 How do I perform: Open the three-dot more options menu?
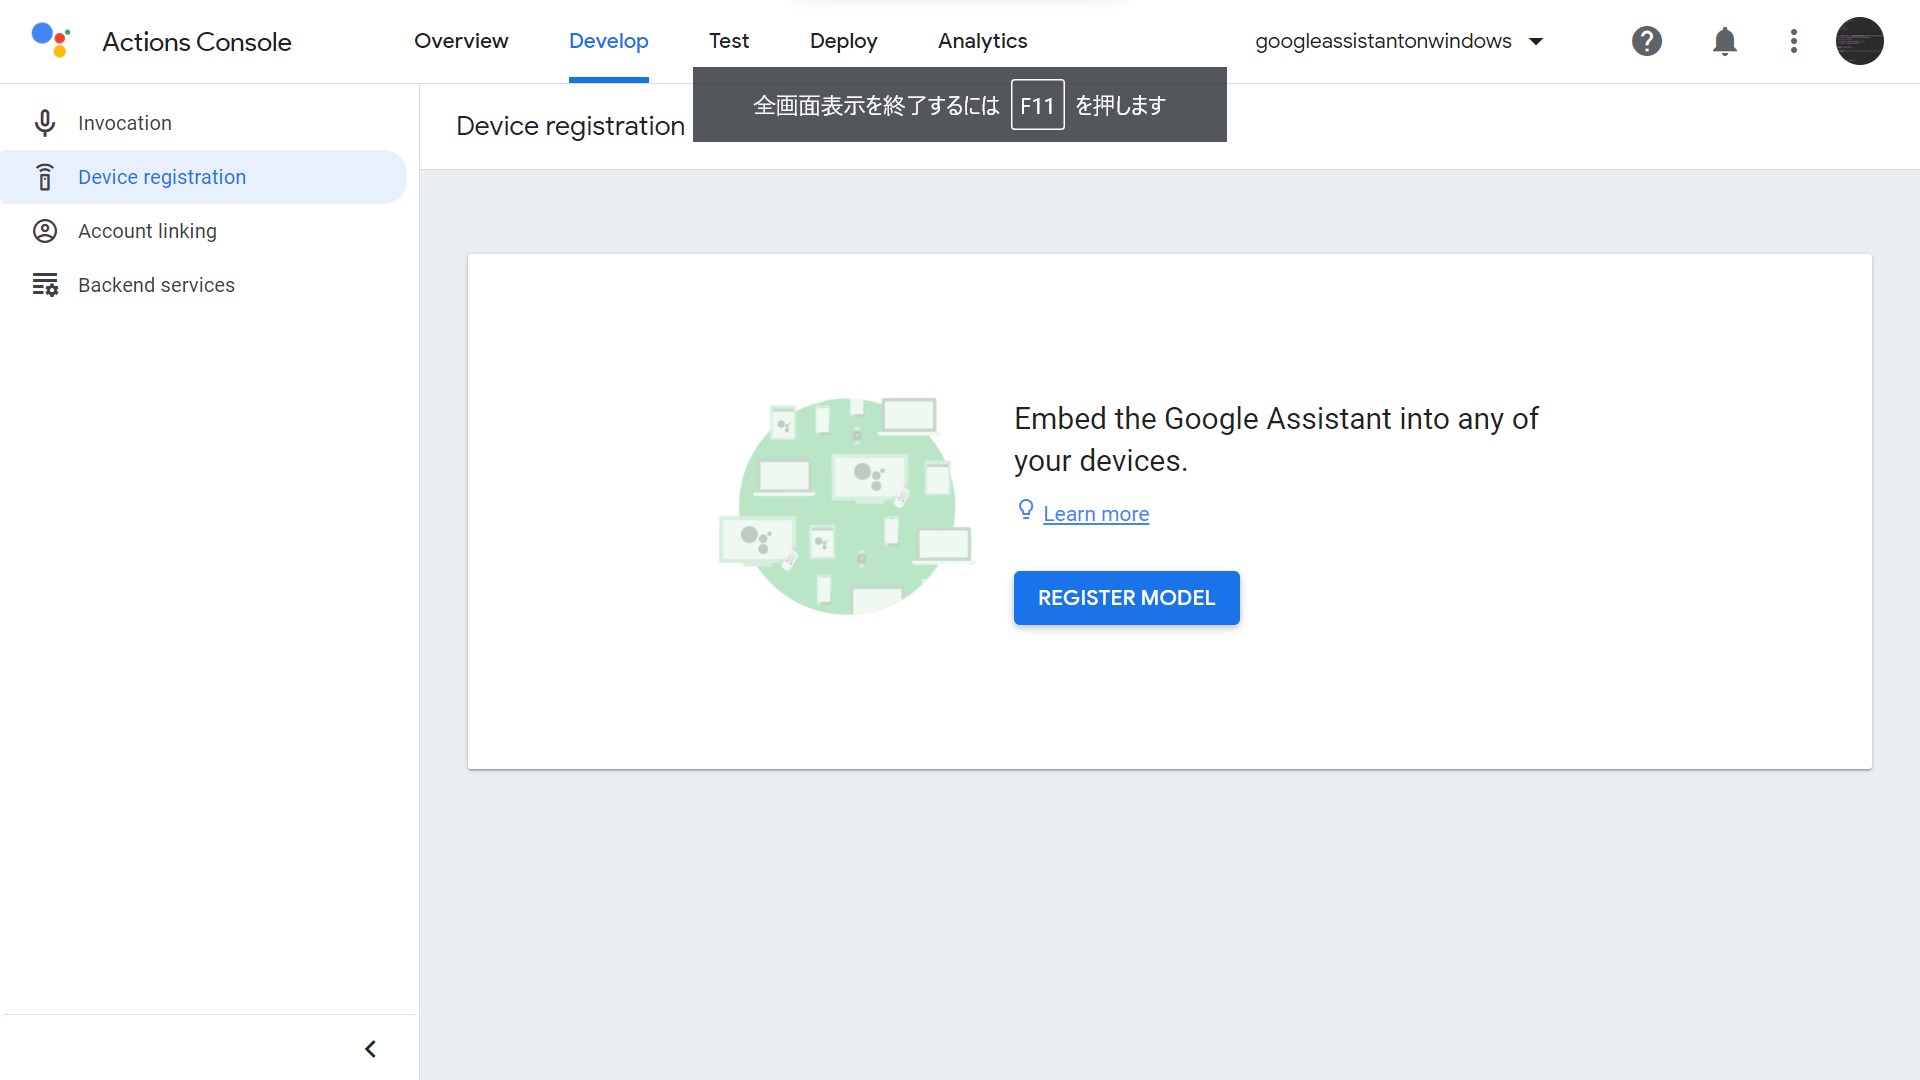tap(1793, 41)
